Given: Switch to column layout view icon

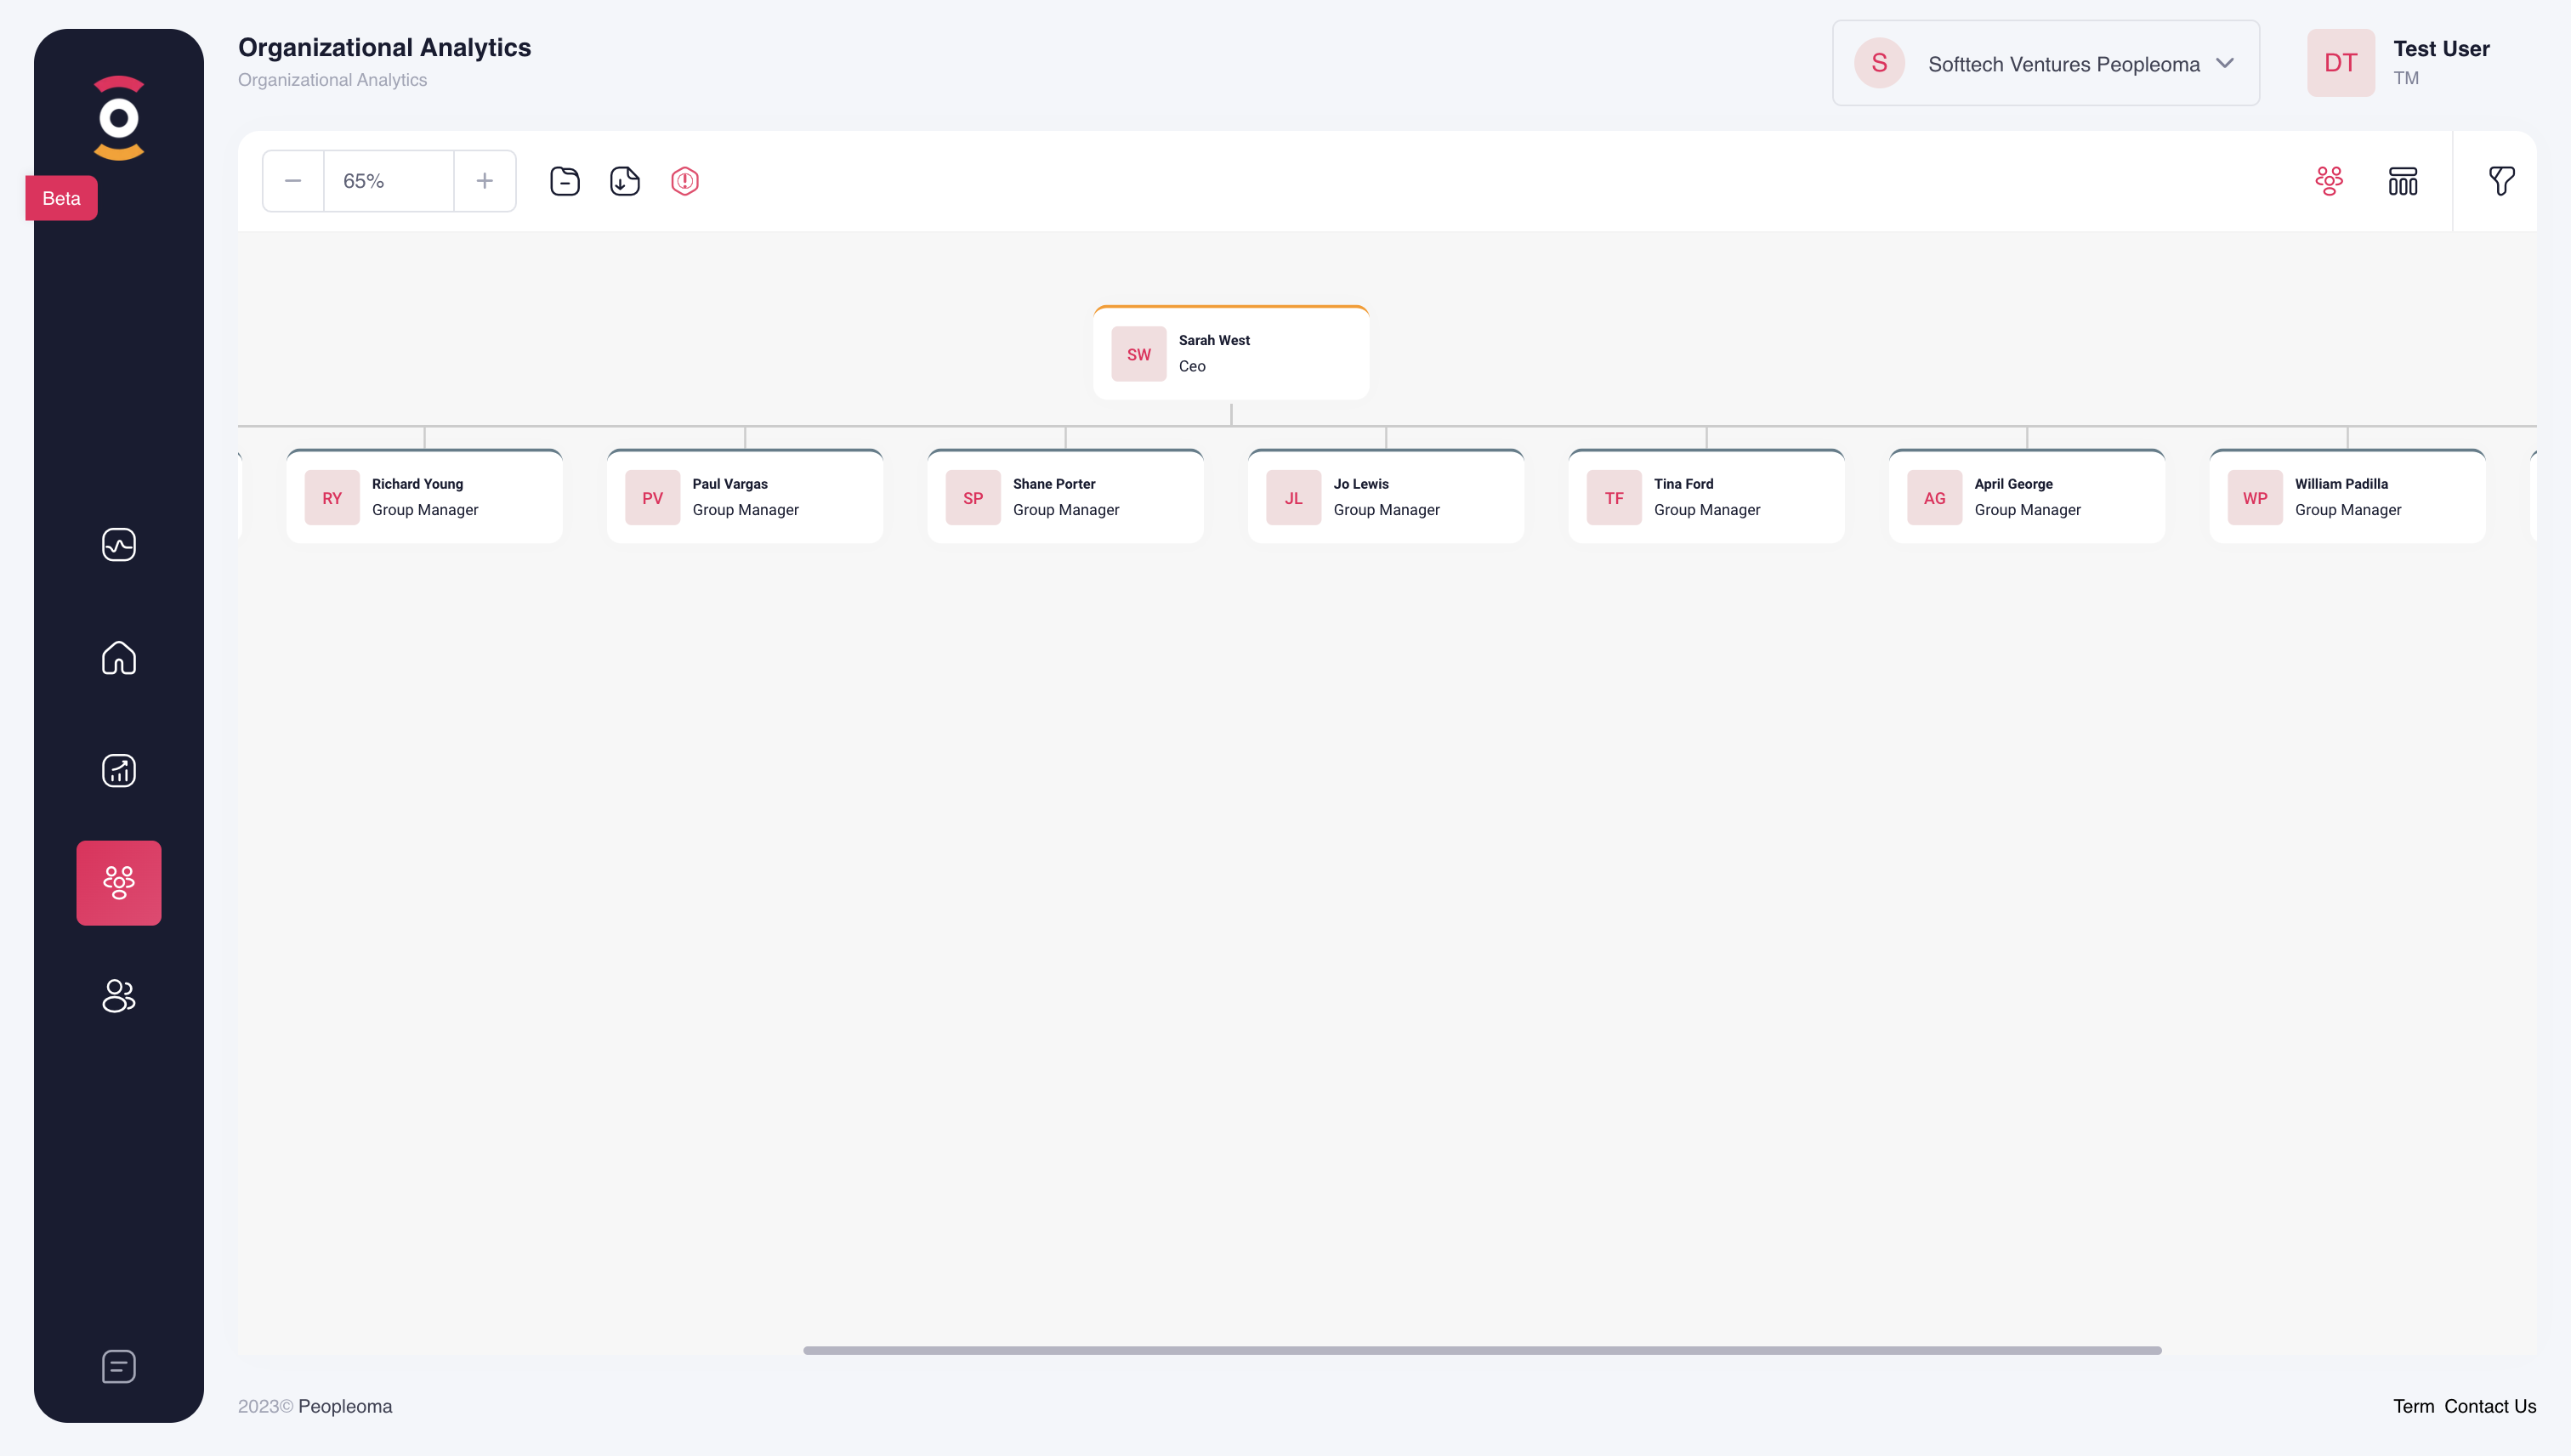Looking at the screenshot, I should (x=2403, y=181).
